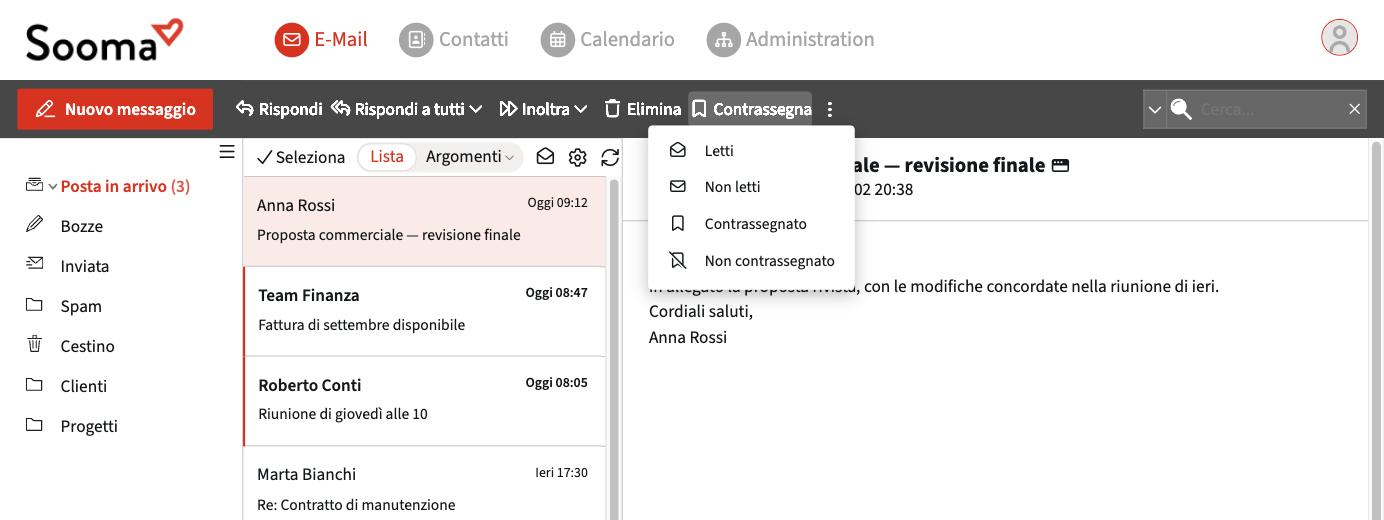This screenshot has width=1384, height=520.
Task: Choose Contrassegnato menu entry
Action: [x=751, y=224]
